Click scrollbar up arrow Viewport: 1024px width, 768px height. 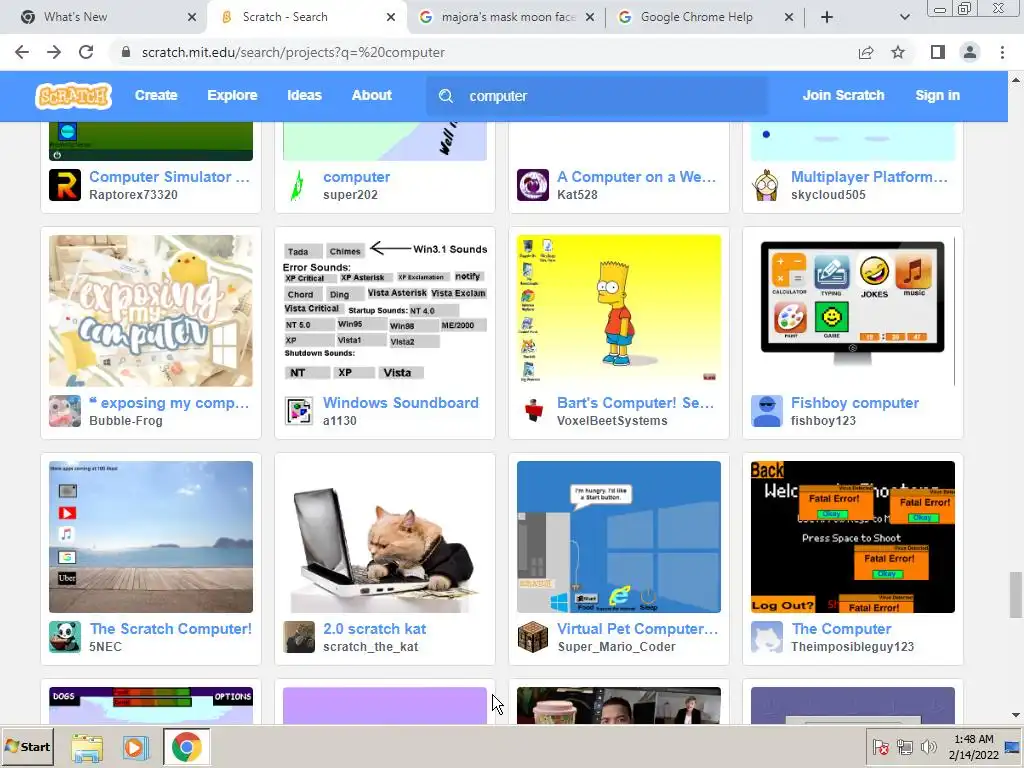point(1016,80)
